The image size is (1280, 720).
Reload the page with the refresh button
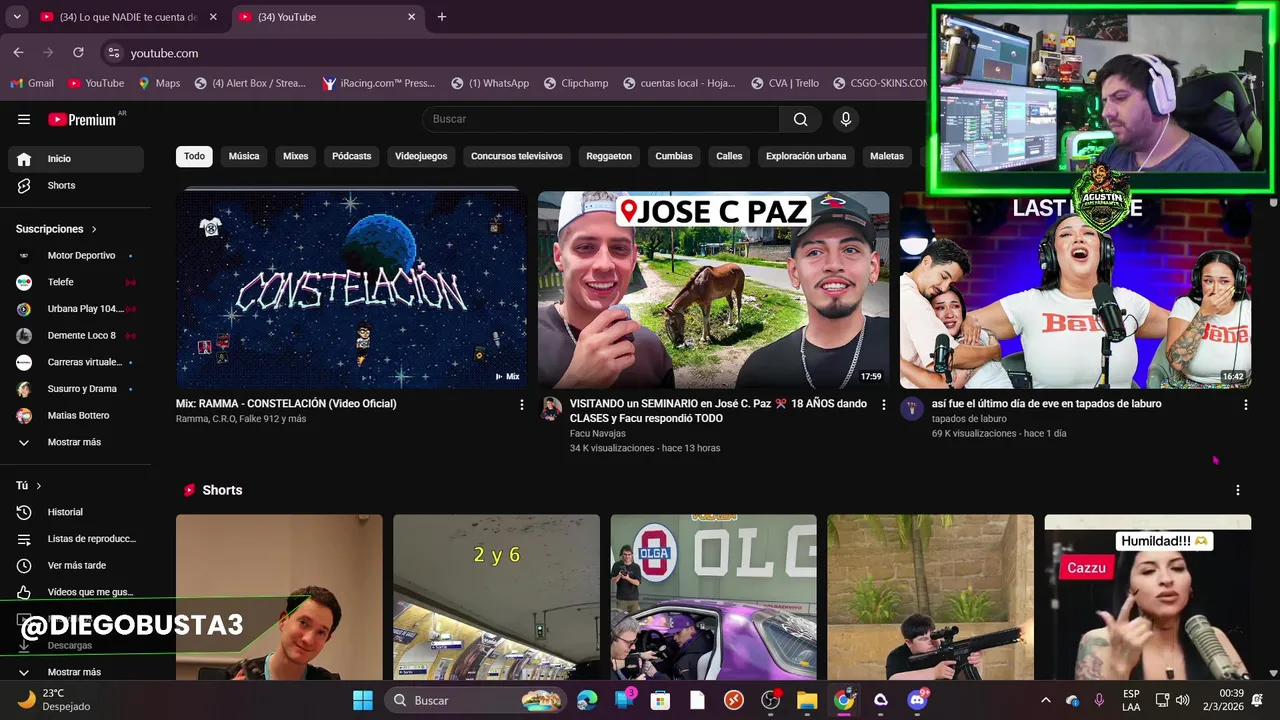[x=78, y=53]
